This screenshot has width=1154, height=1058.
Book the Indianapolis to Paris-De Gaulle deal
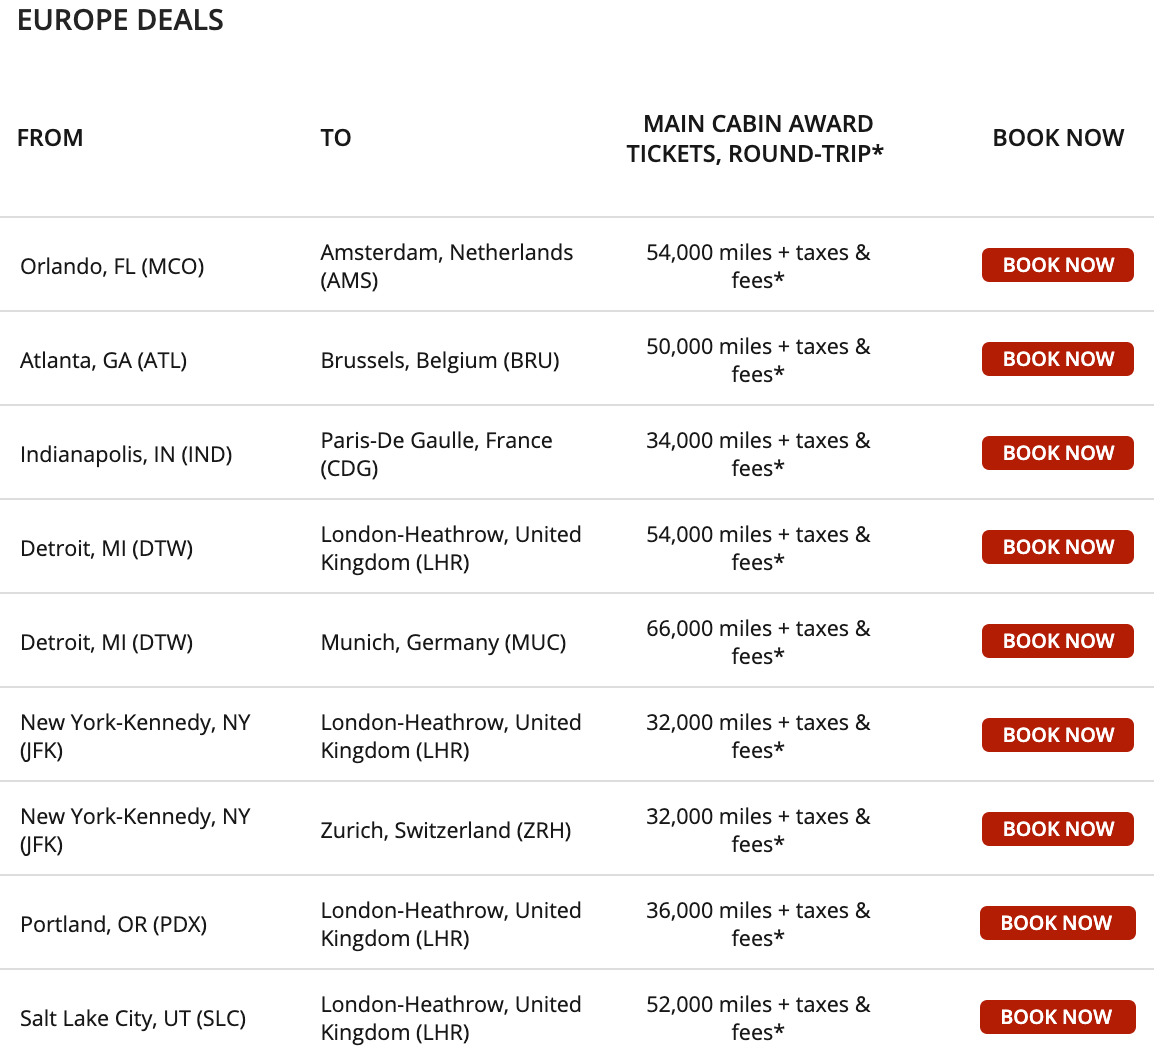point(1057,453)
